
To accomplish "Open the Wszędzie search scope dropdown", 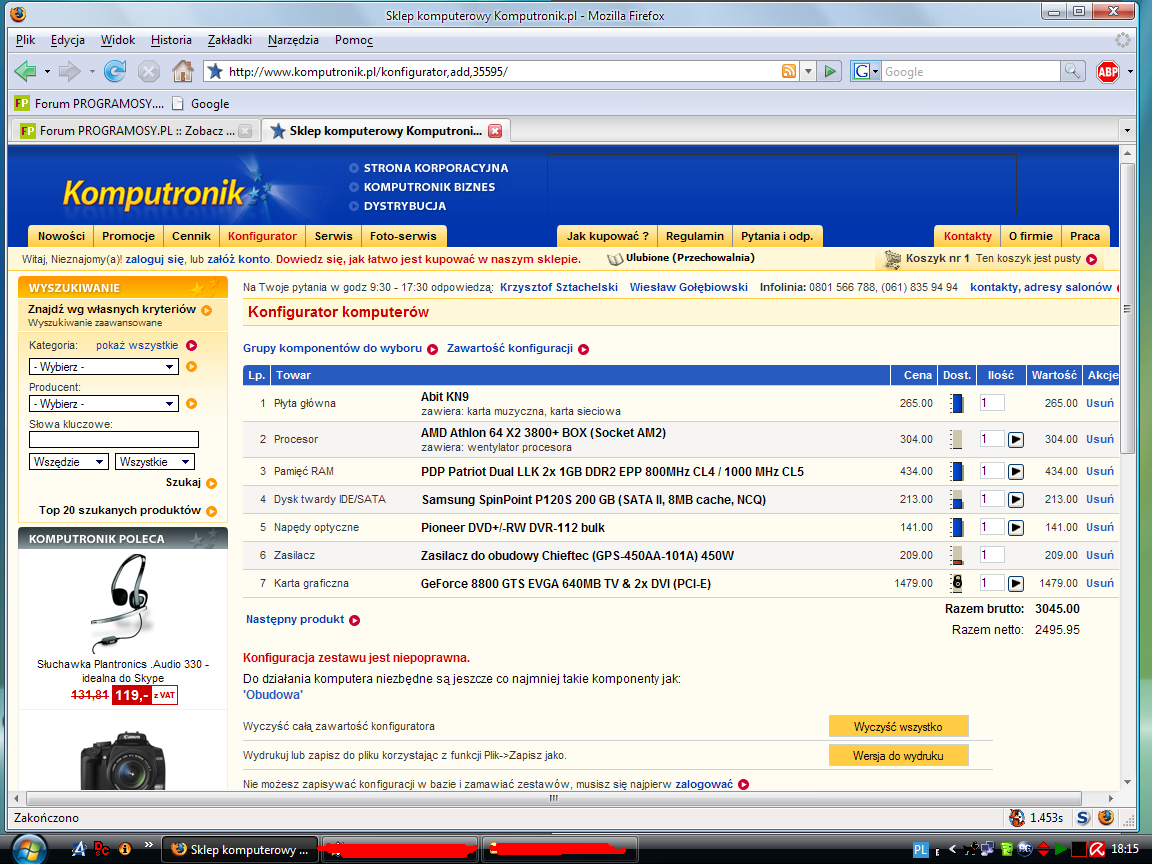I will [x=69, y=461].
